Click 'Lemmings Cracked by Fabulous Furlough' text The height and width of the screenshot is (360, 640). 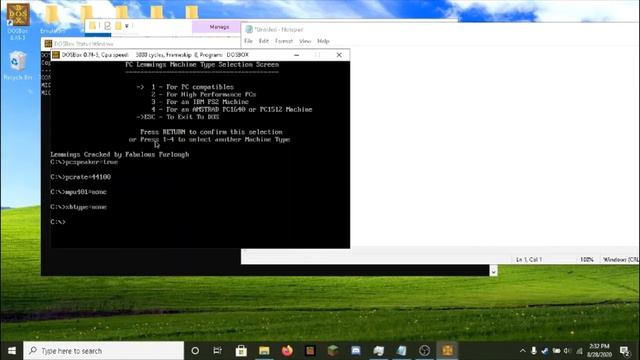(120, 155)
